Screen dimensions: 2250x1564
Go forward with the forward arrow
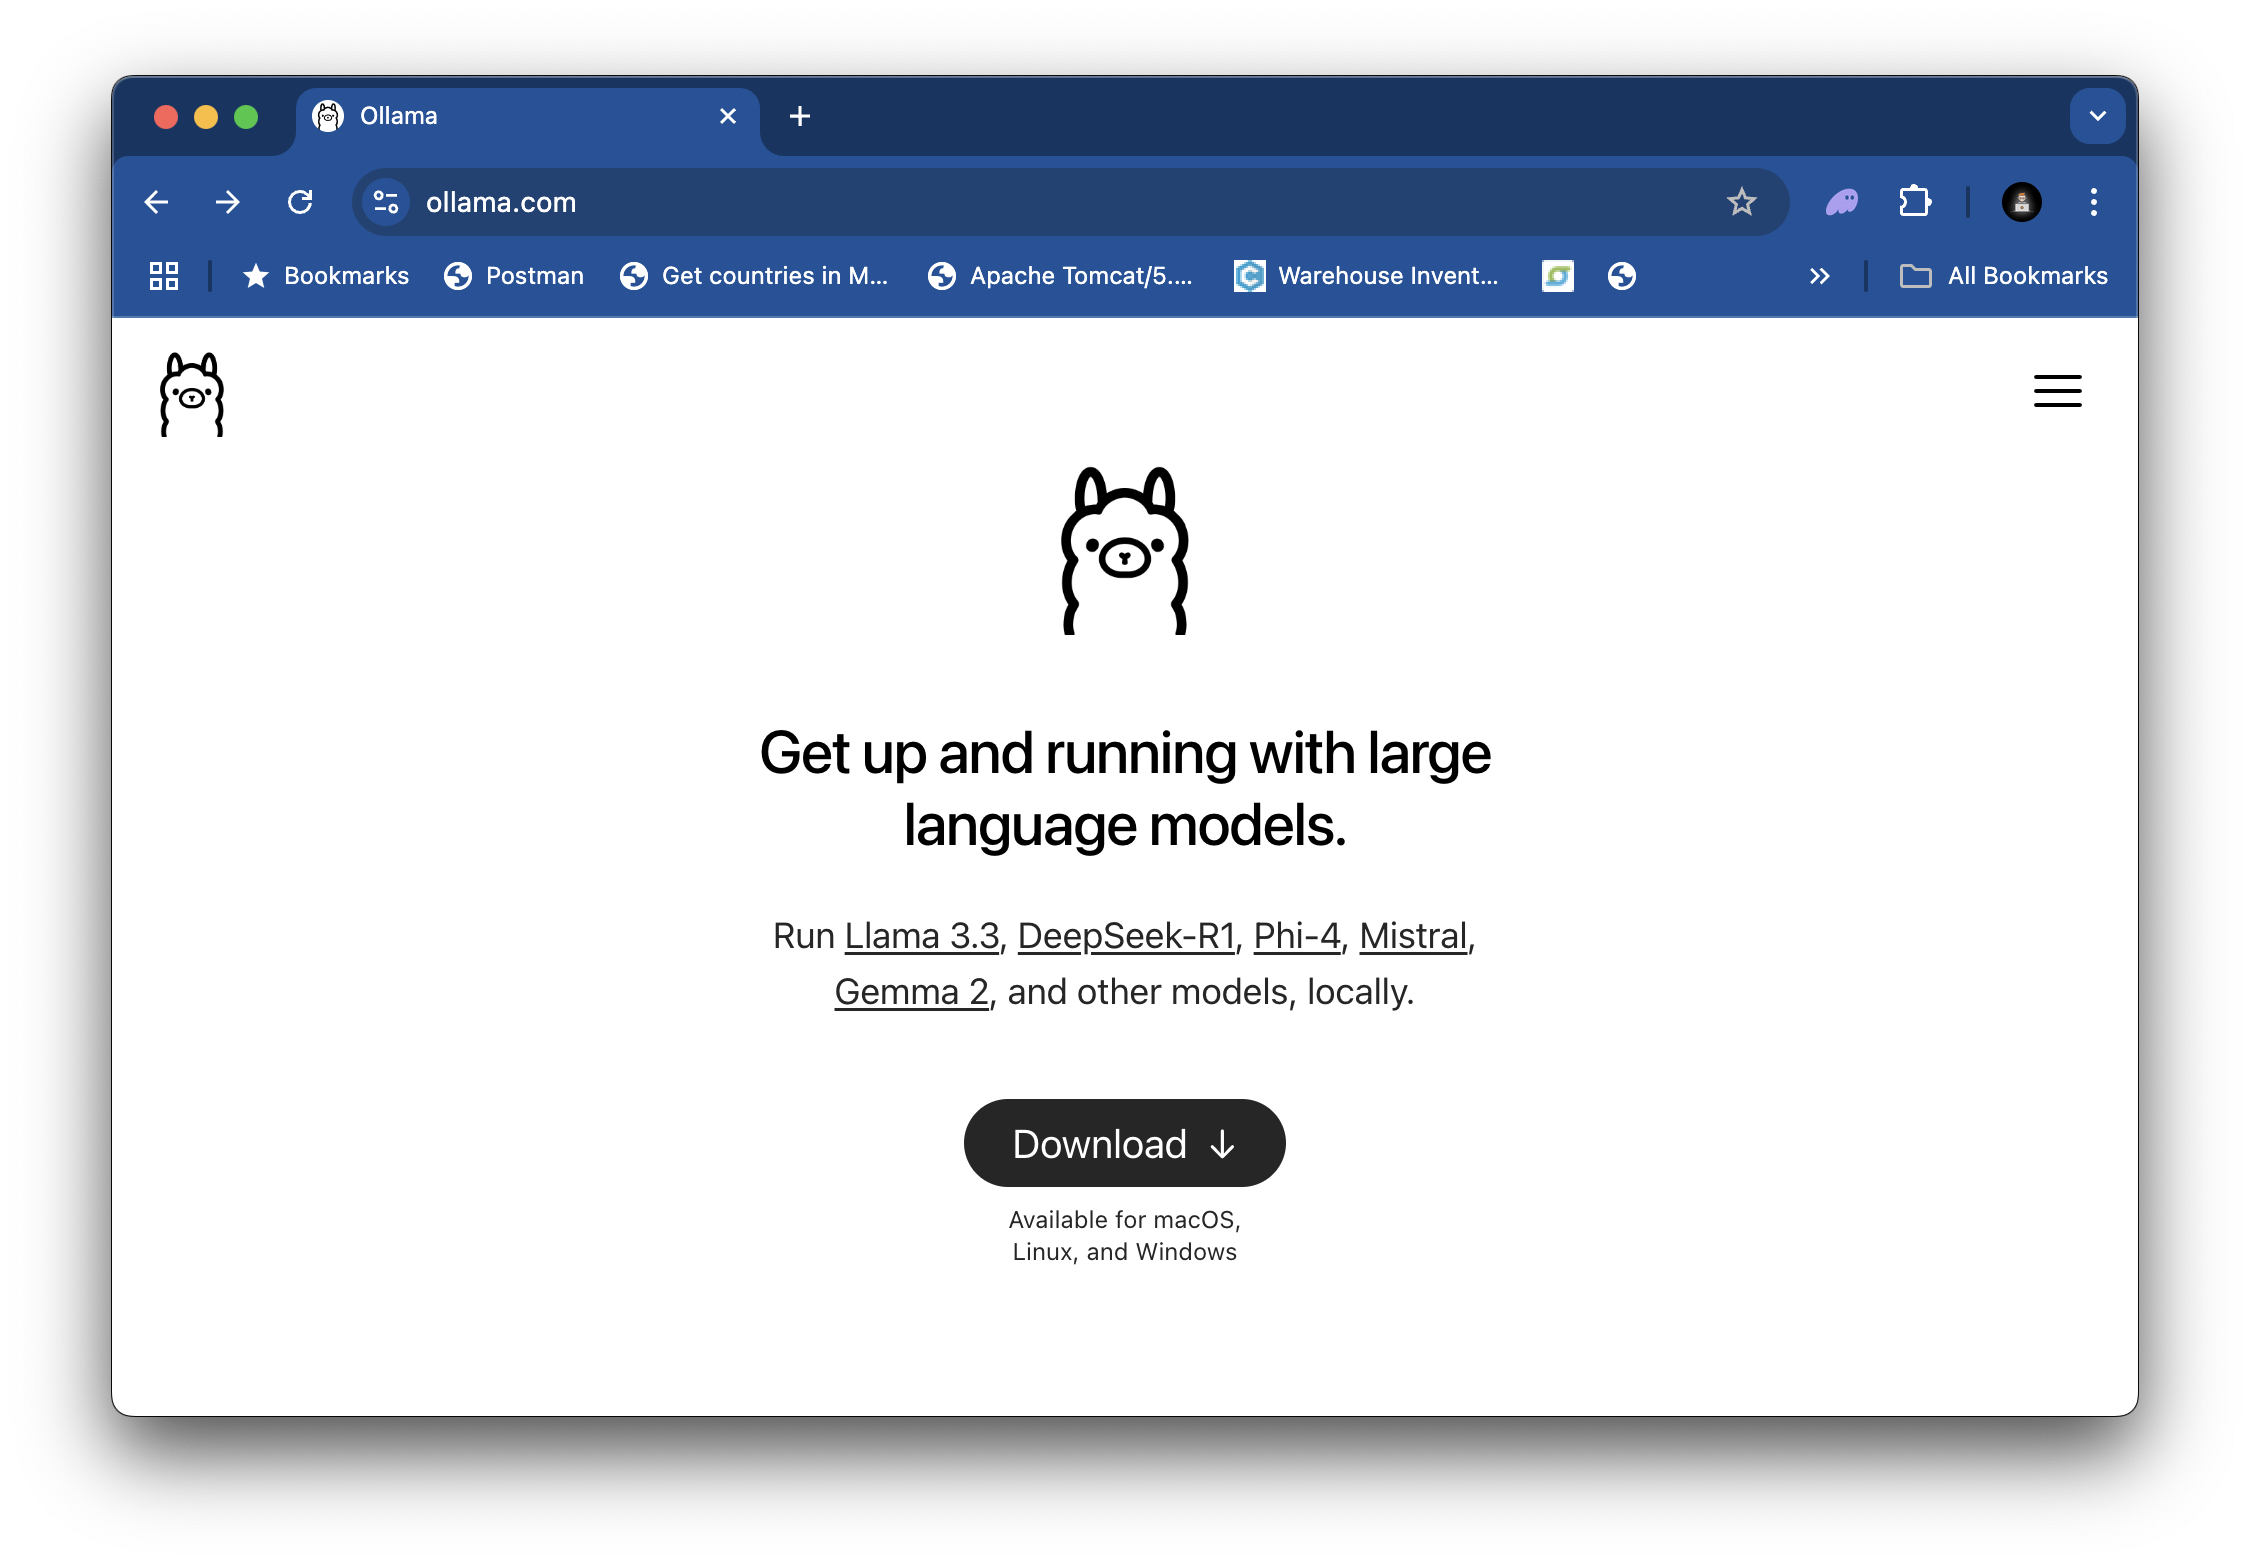point(228,203)
